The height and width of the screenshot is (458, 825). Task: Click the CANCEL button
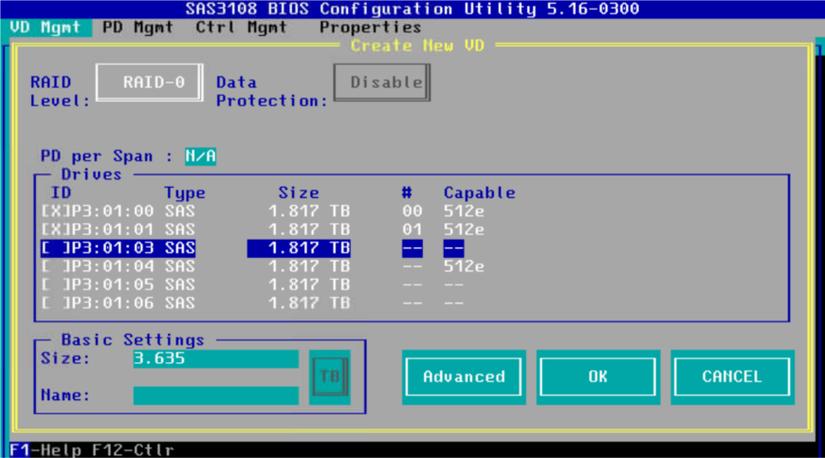tap(732, 377)
